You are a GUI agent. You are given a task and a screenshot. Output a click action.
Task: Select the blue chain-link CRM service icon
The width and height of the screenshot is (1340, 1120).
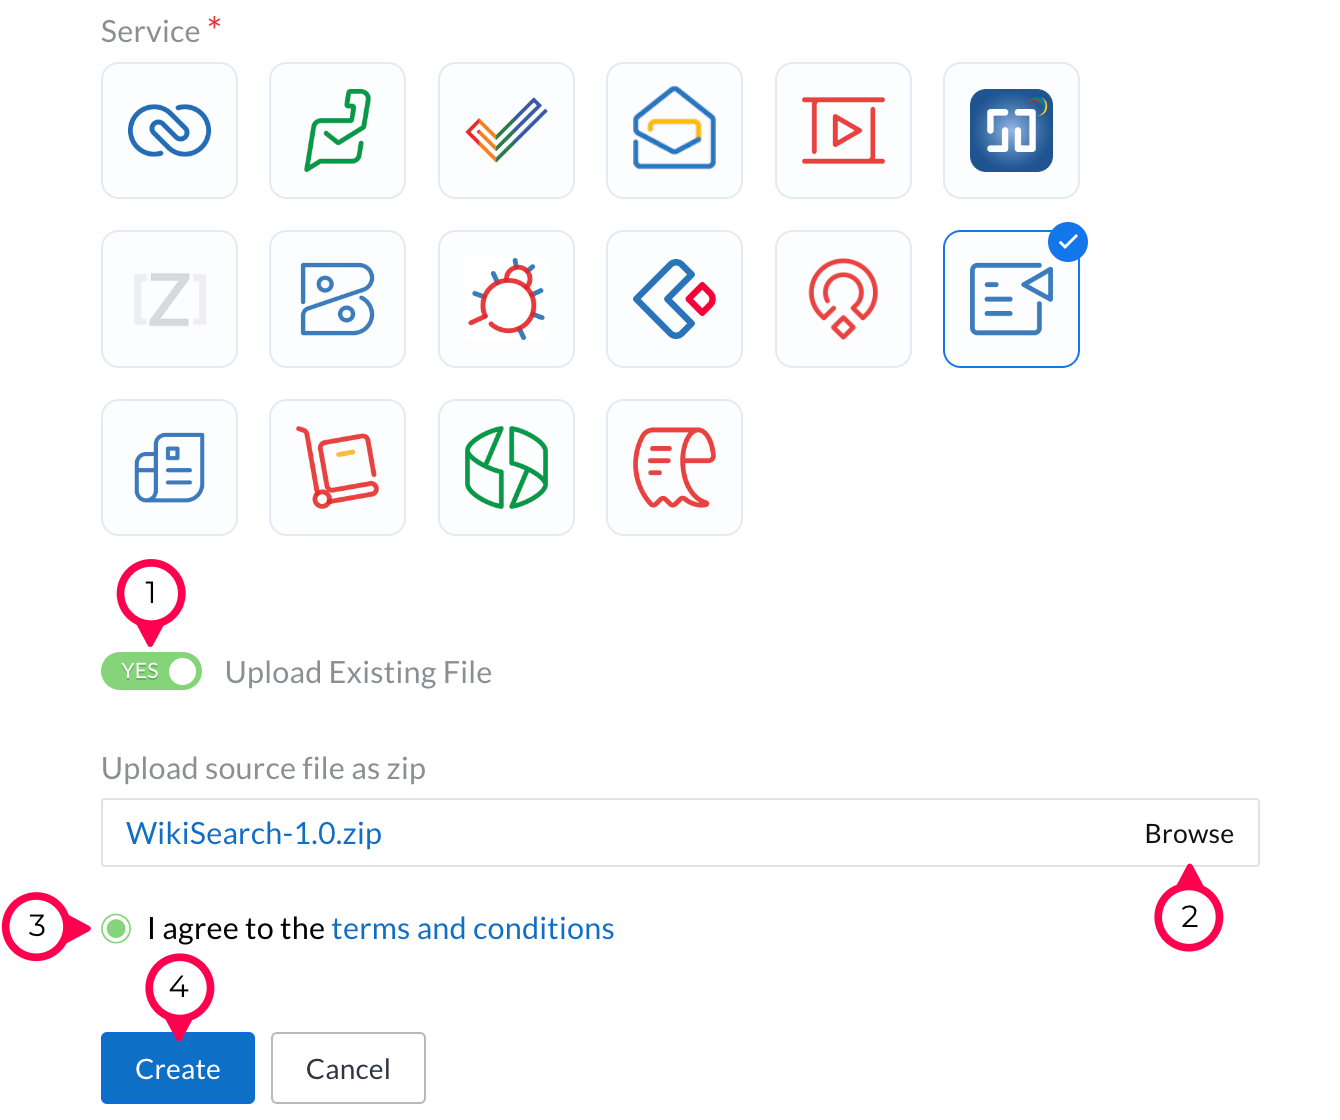tap(169, 131)
